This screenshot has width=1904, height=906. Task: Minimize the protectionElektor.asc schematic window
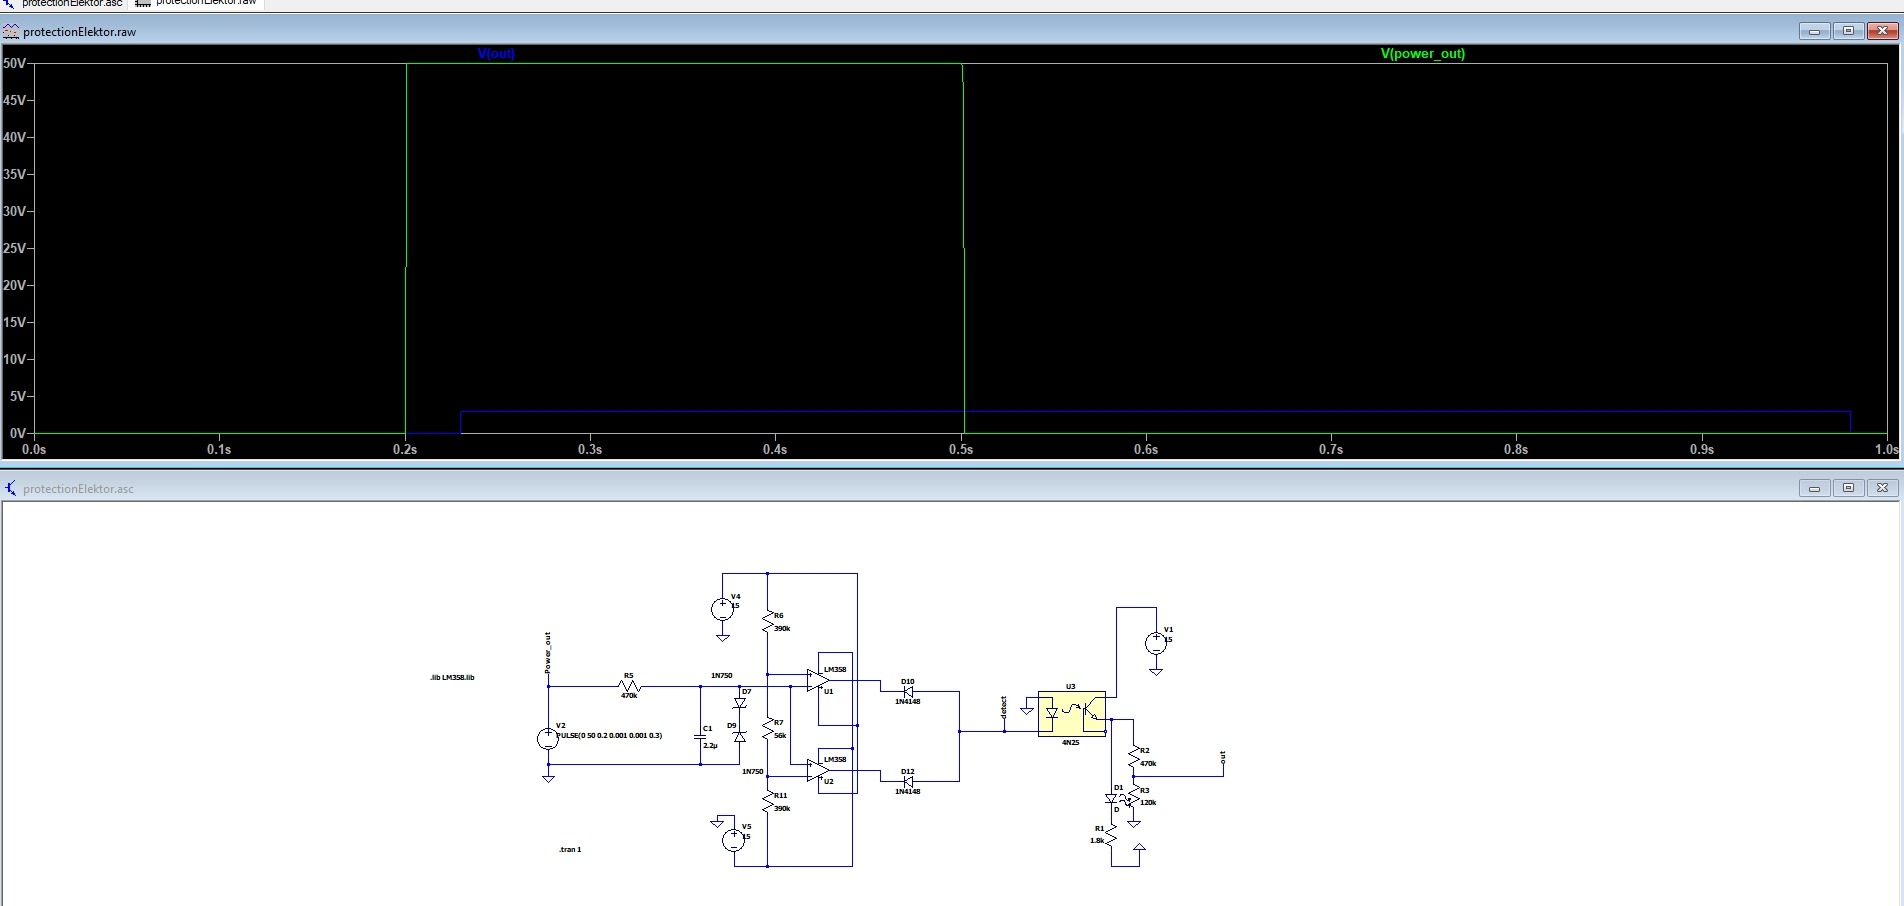(1814, 488)
